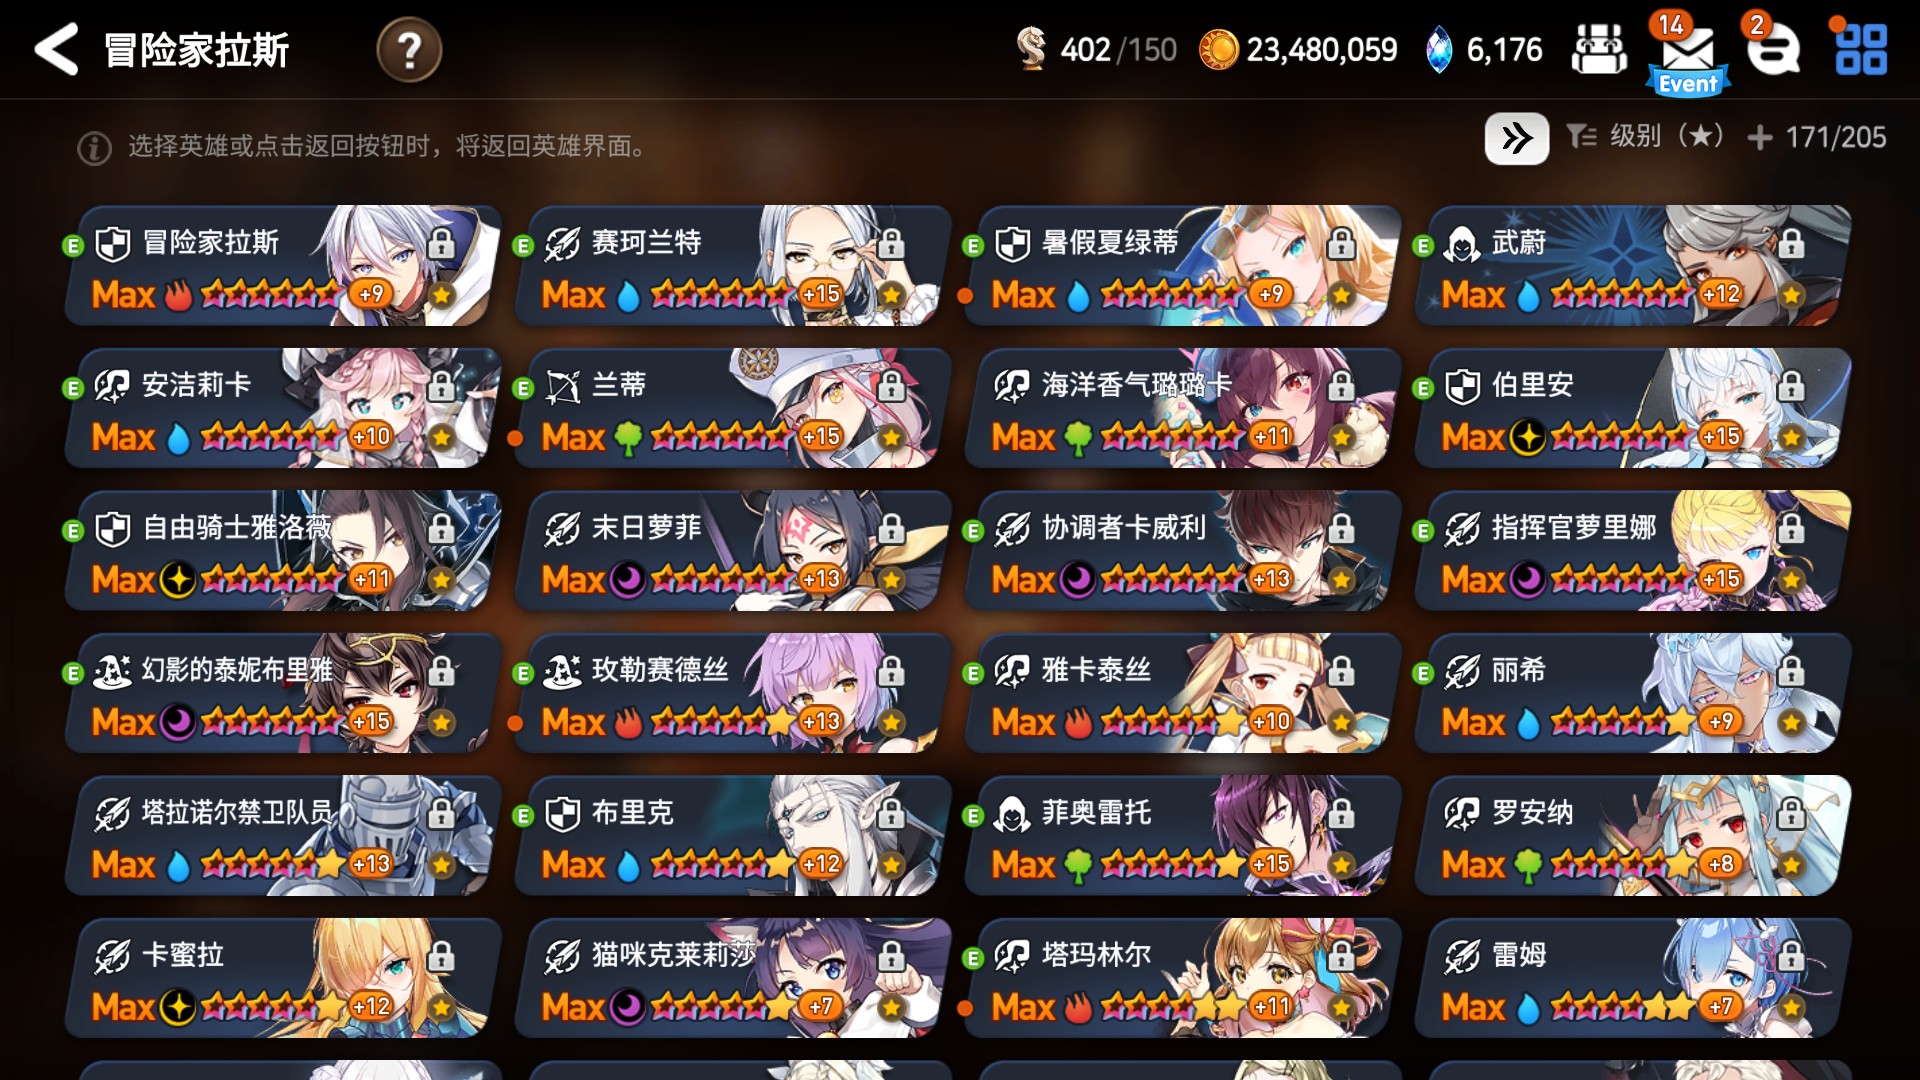Tap the gold coin currency icon
Viewport: 1920px width, 1080px height.
tap(1218, 49)
